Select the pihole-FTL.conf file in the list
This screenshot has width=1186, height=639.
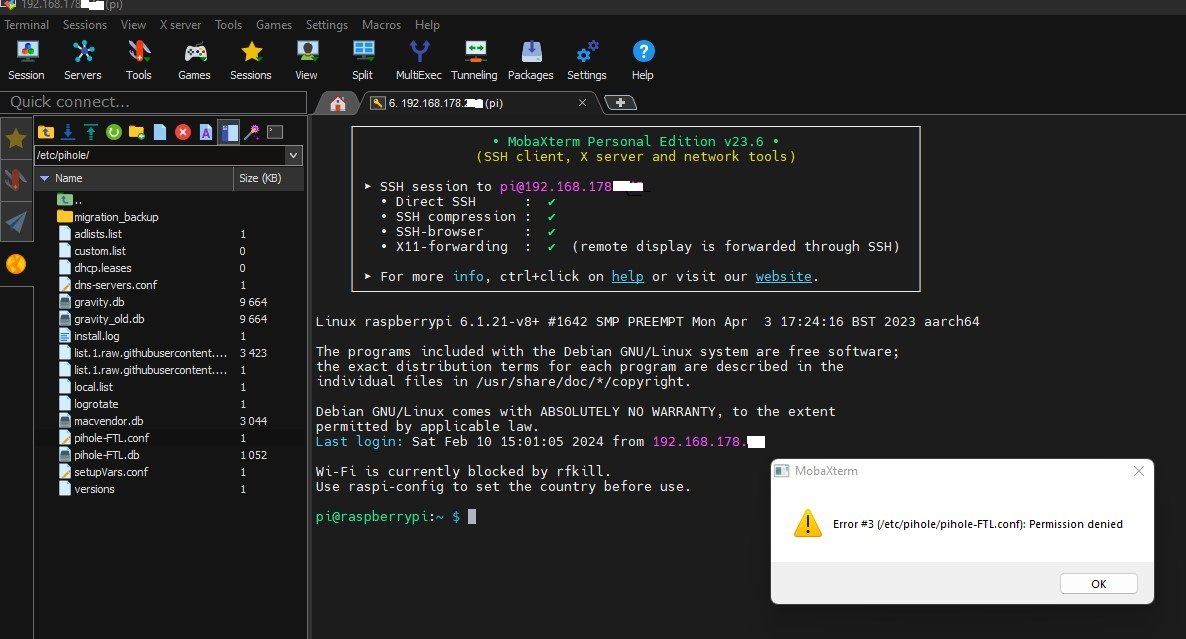coord(111,438)
